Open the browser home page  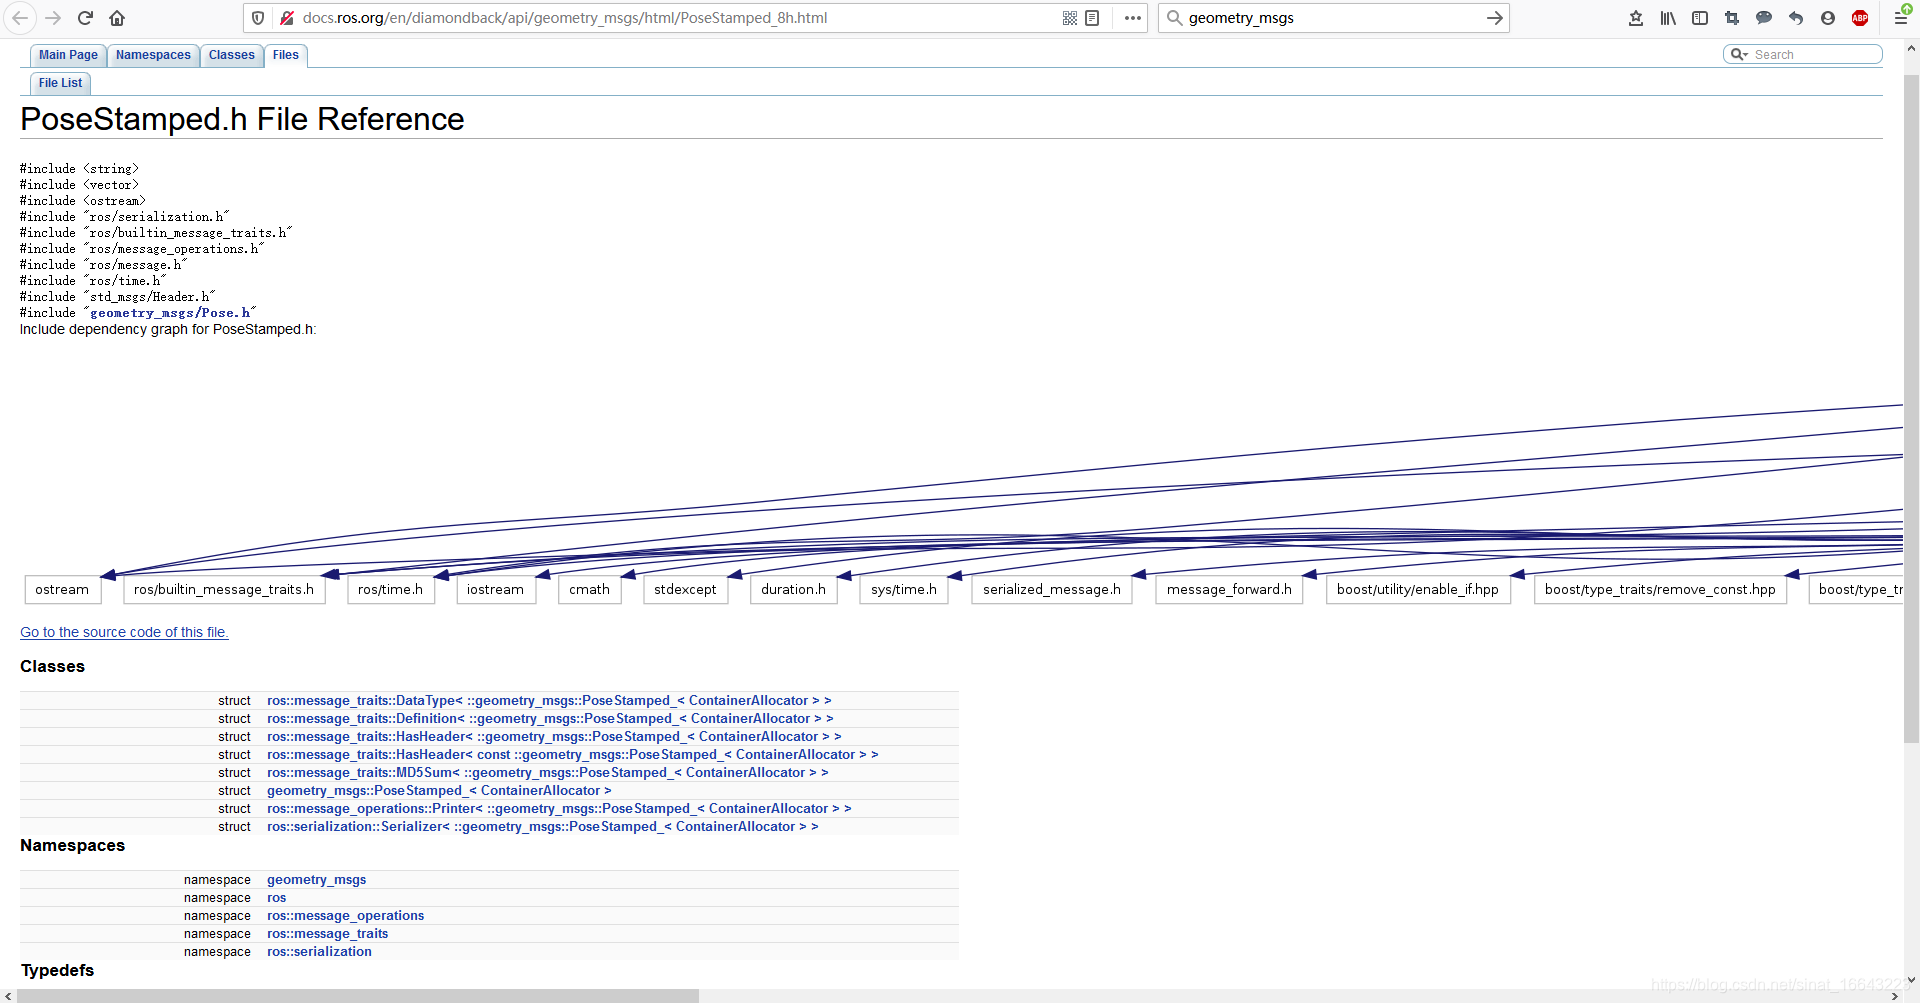[x=117, y=18]
